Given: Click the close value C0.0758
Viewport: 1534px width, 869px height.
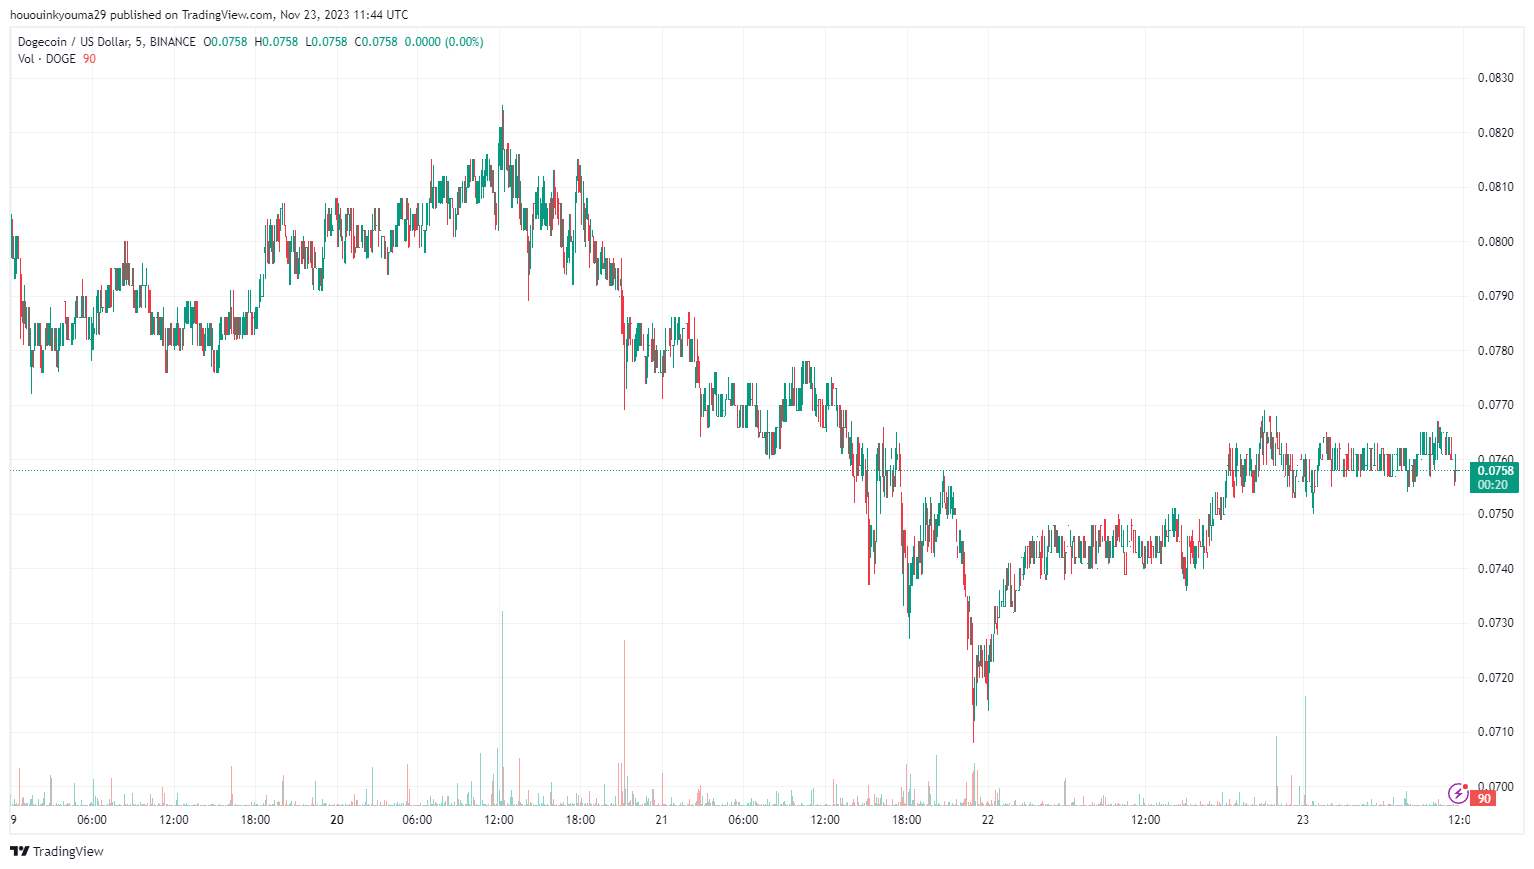Looking at the screenshot, I should pyautogui.click(x=376, y=42).
